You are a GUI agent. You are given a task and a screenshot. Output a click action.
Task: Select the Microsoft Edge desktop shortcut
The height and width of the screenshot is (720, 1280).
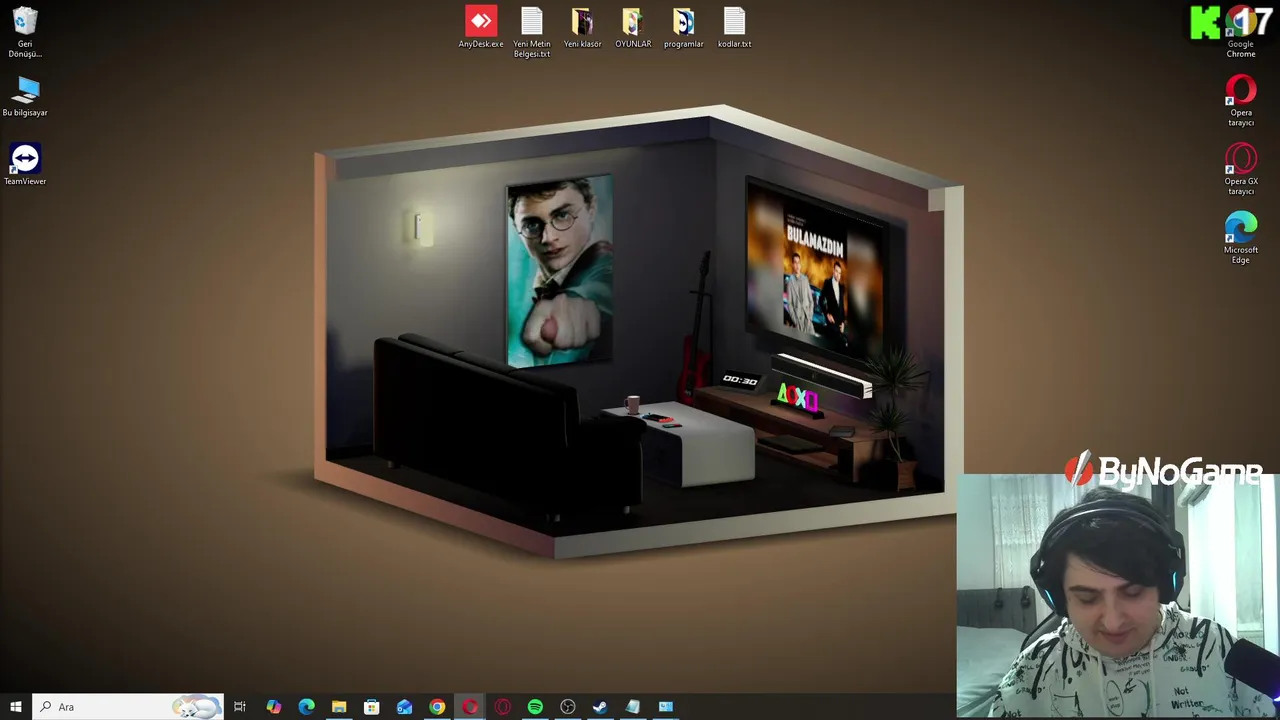point(1241,238)
